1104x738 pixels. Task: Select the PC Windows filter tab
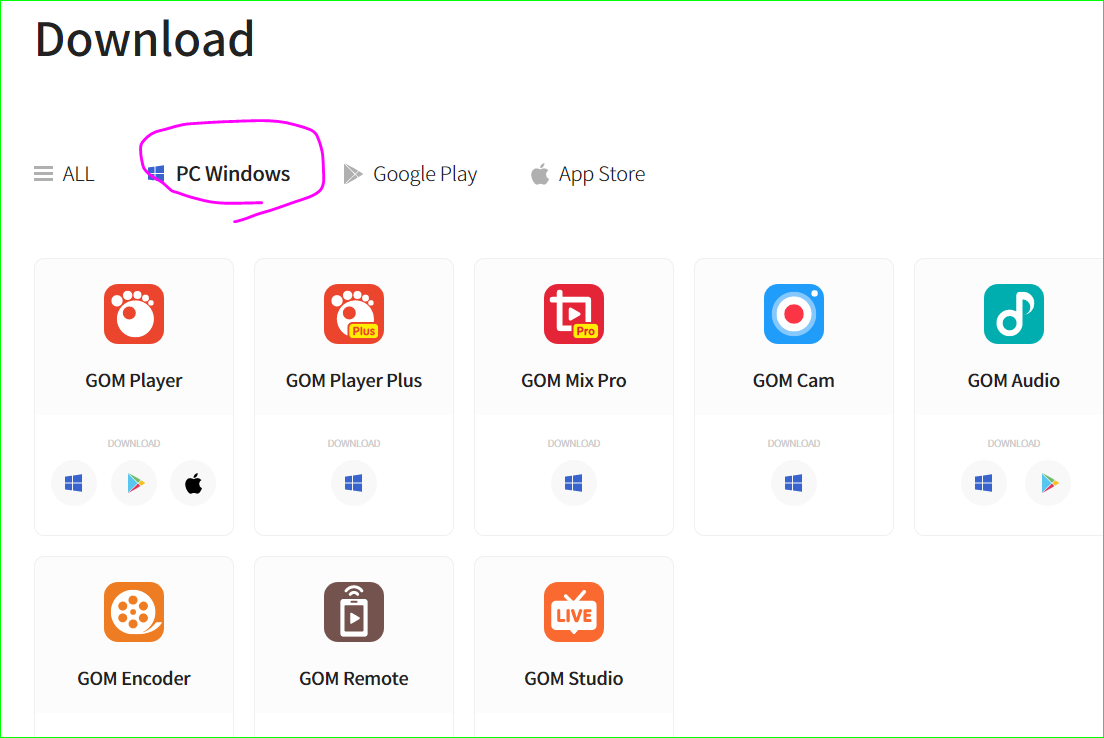point(219,174)
